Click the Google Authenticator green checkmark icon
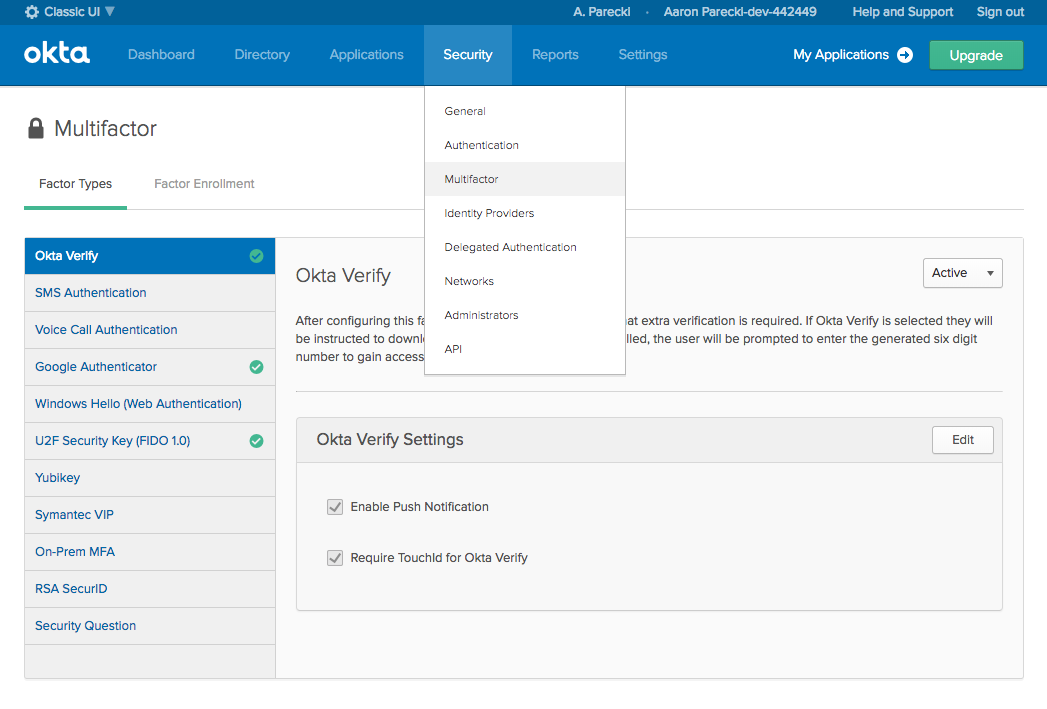1047x709 pixels. (x=256, y=367)
